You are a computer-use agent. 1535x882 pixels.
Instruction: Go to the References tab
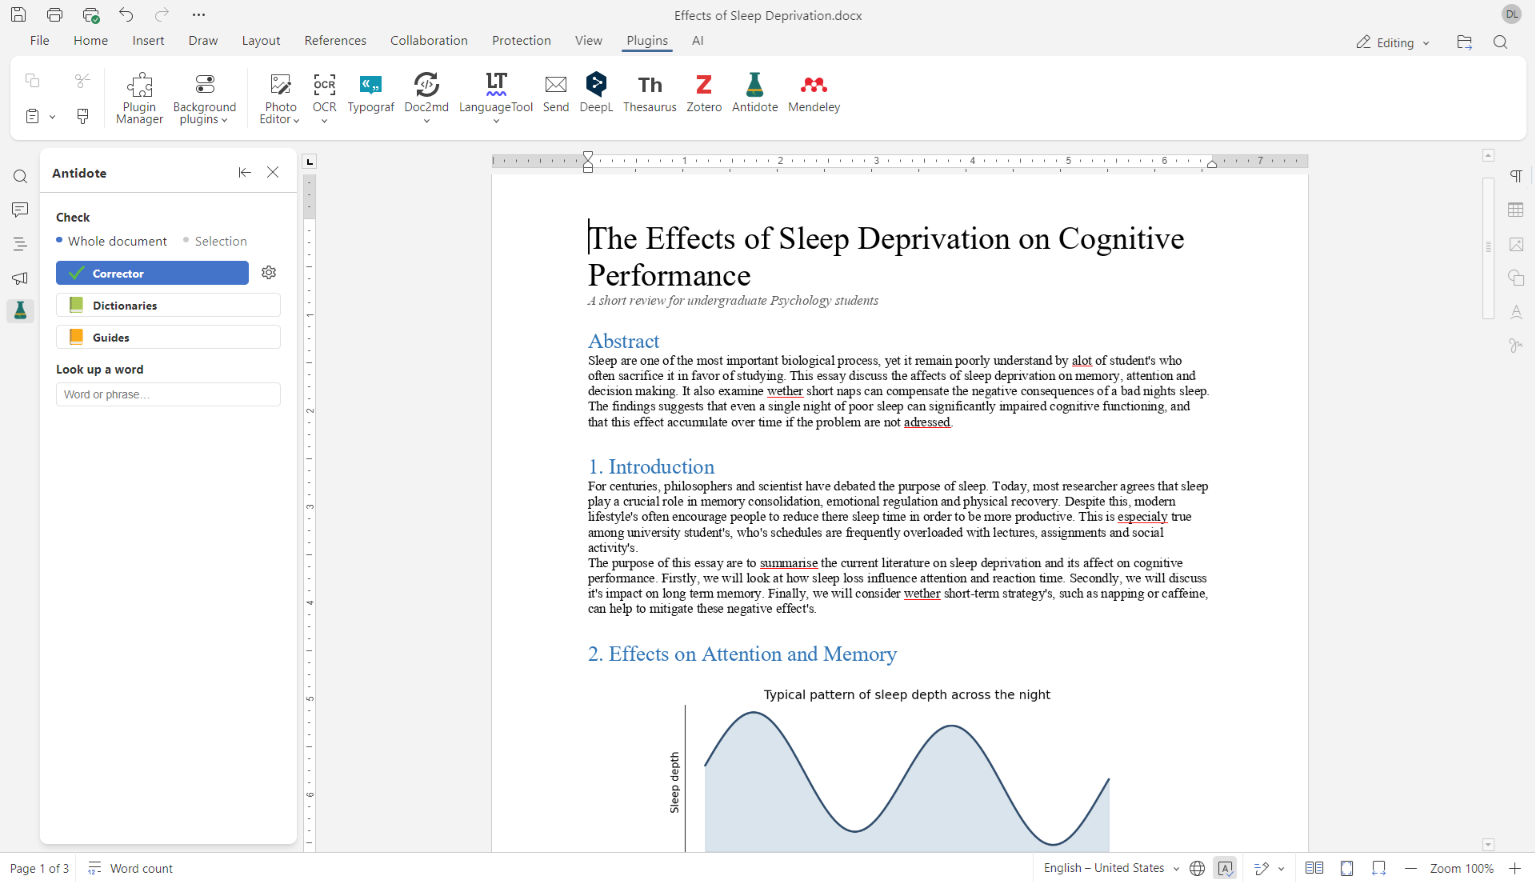(335, 41)
